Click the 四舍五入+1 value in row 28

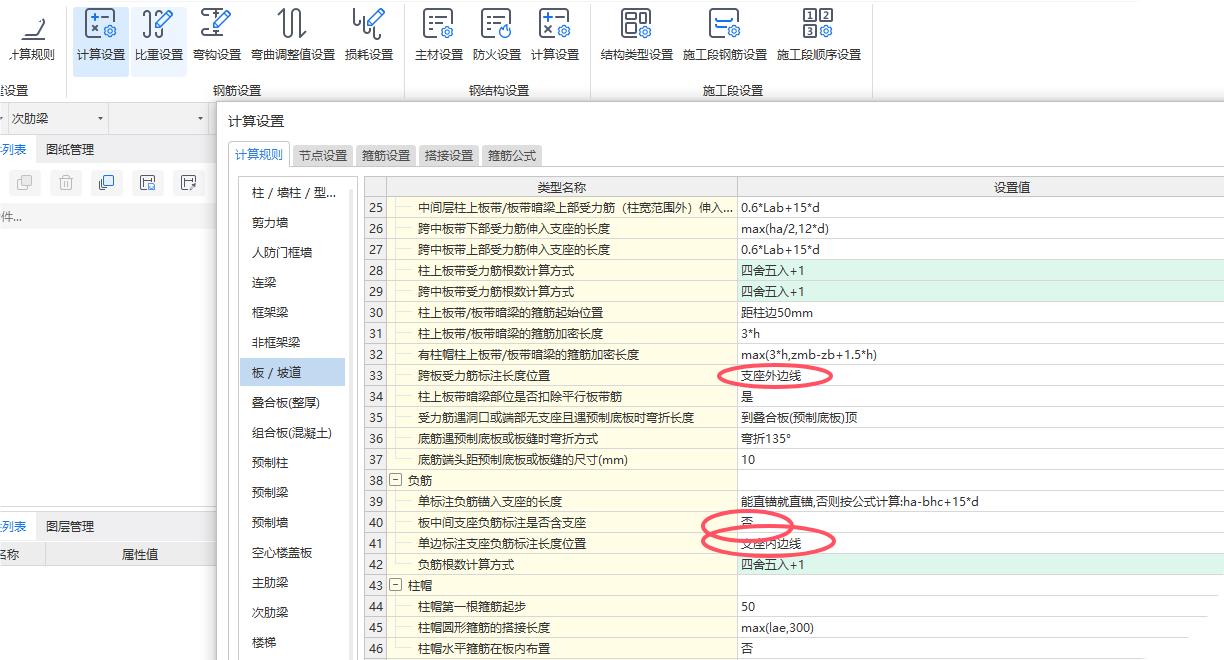pos(773,271)
